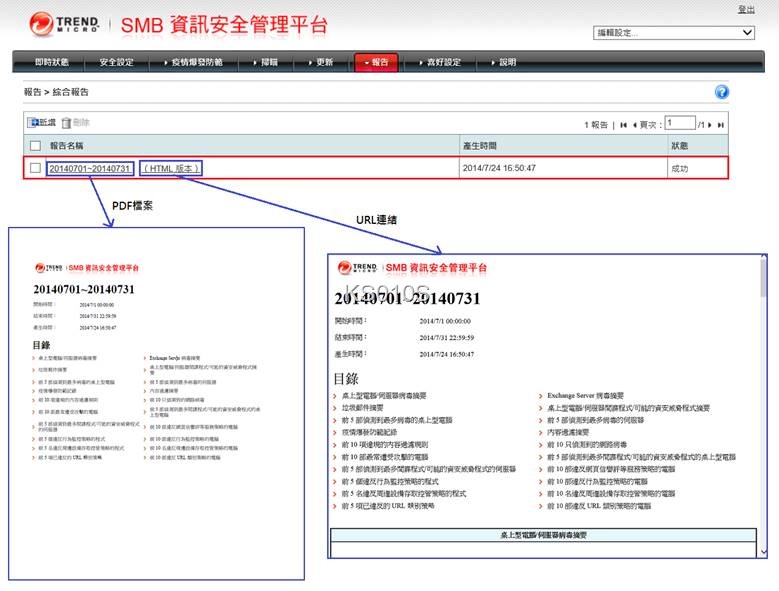Open 前 10 部違反行為監控策略的電腦 link
Screen dimensions: 779x591
[x=597, y=481]
